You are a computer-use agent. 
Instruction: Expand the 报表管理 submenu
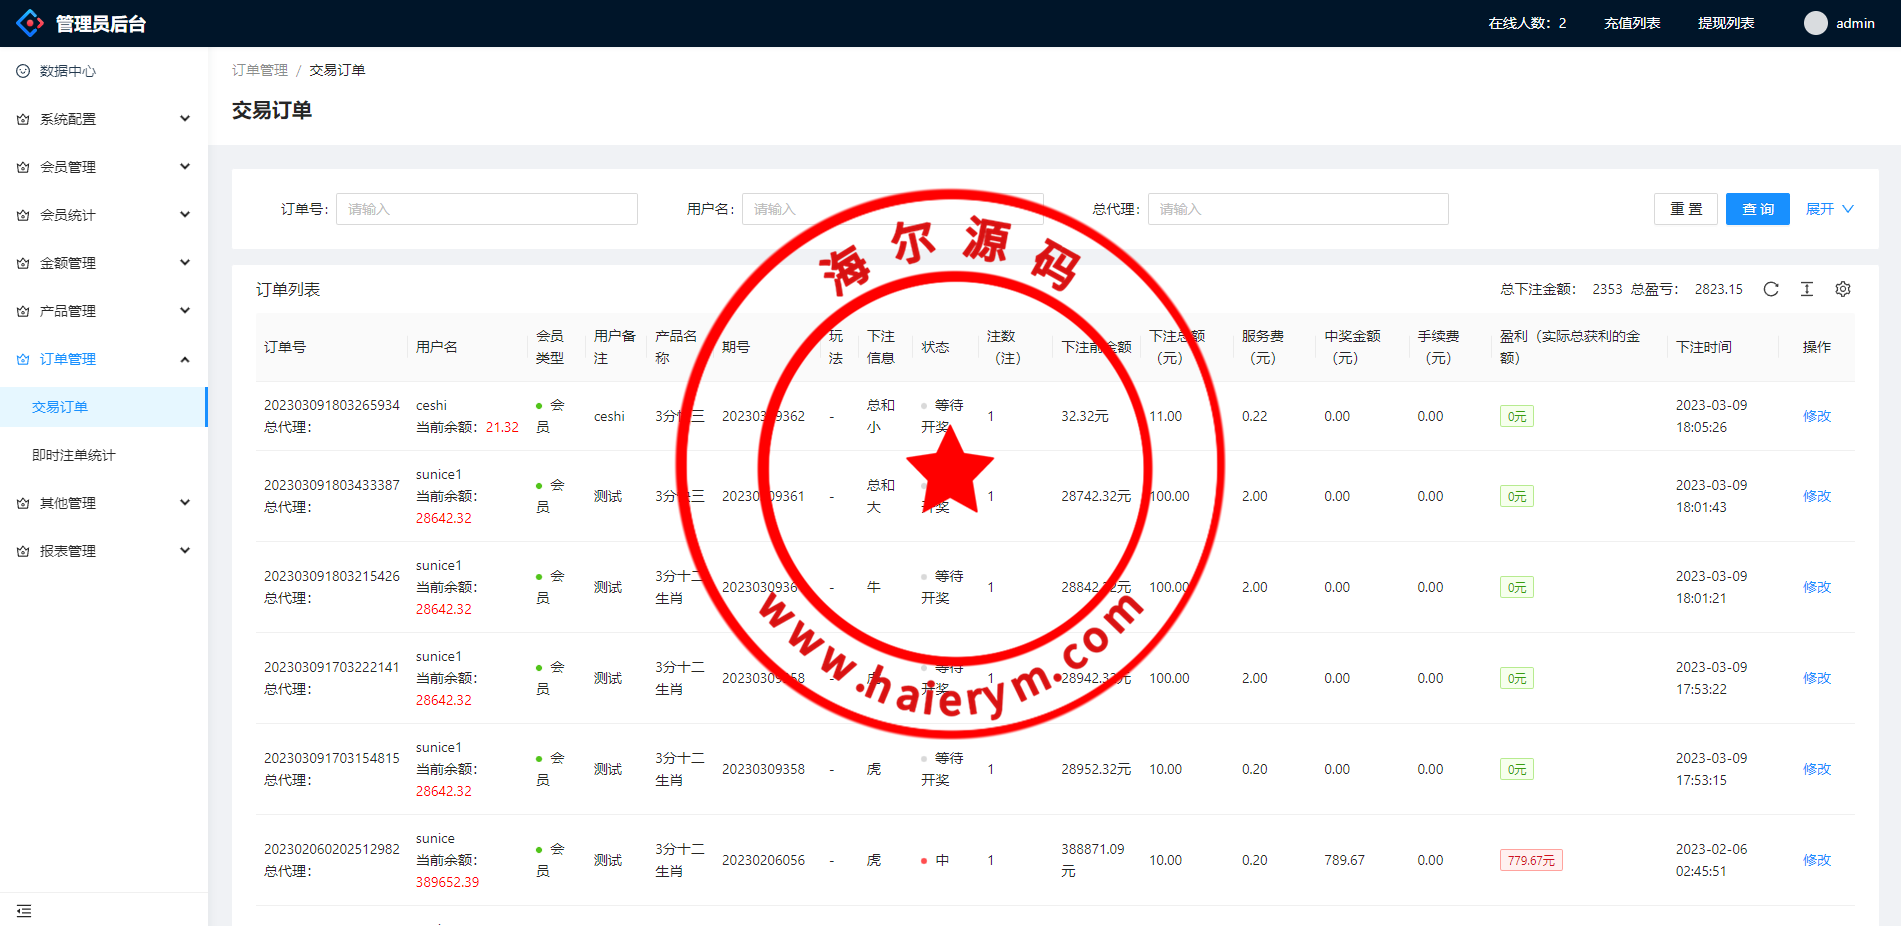[x=104, y=551]
